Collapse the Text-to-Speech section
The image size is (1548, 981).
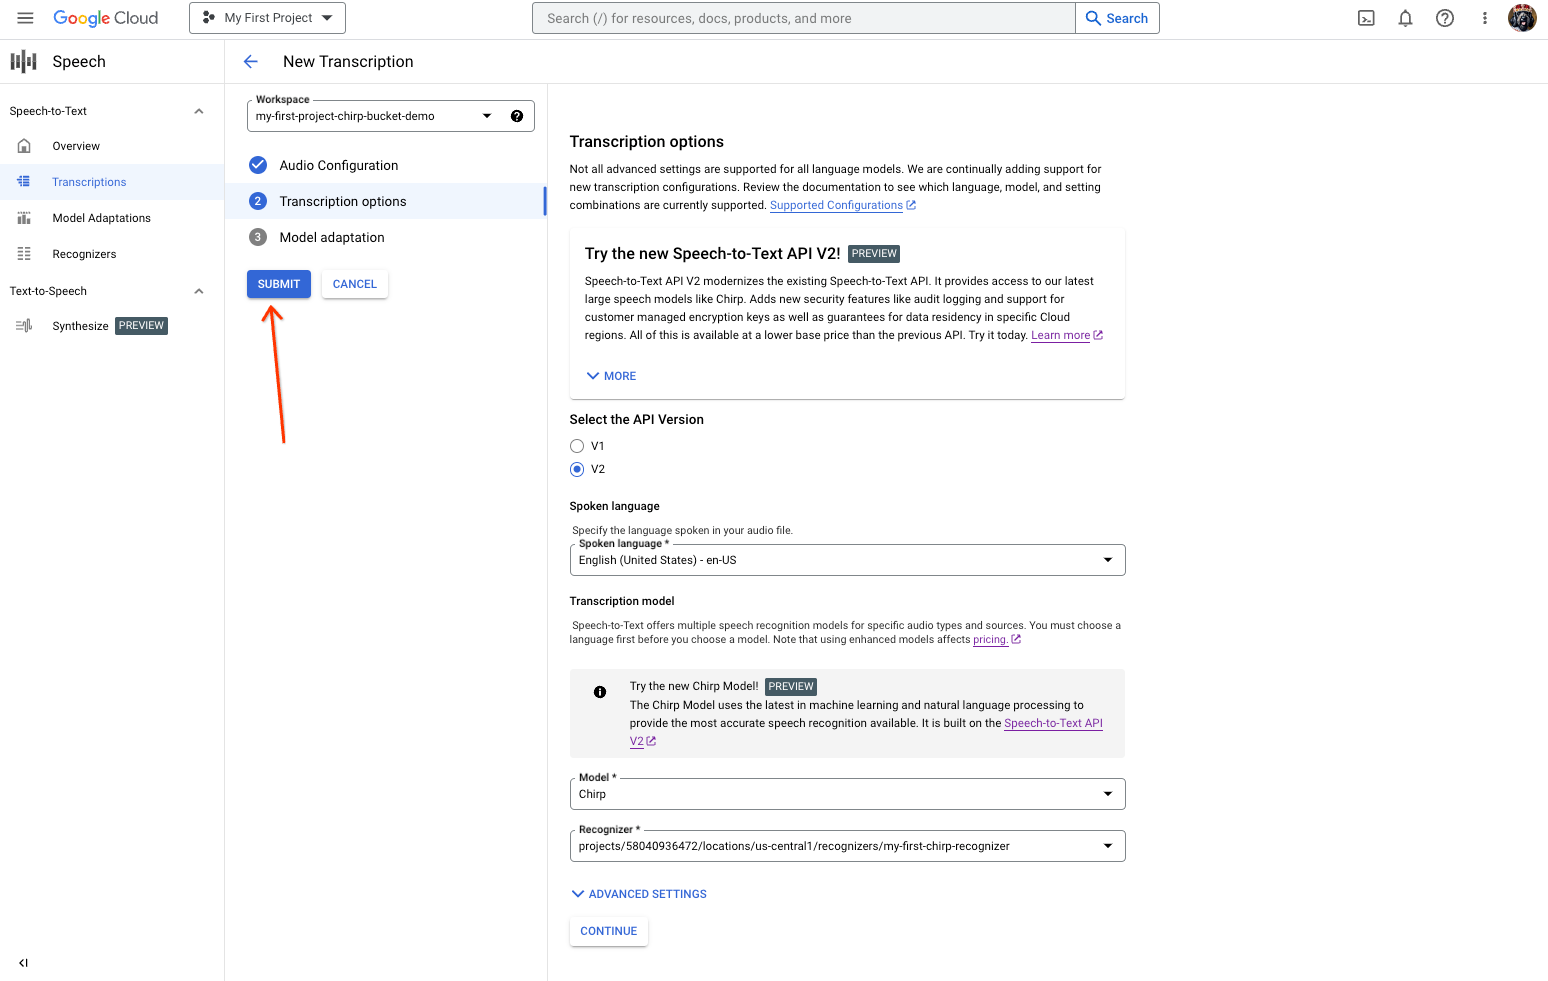(x=199, y=291)
